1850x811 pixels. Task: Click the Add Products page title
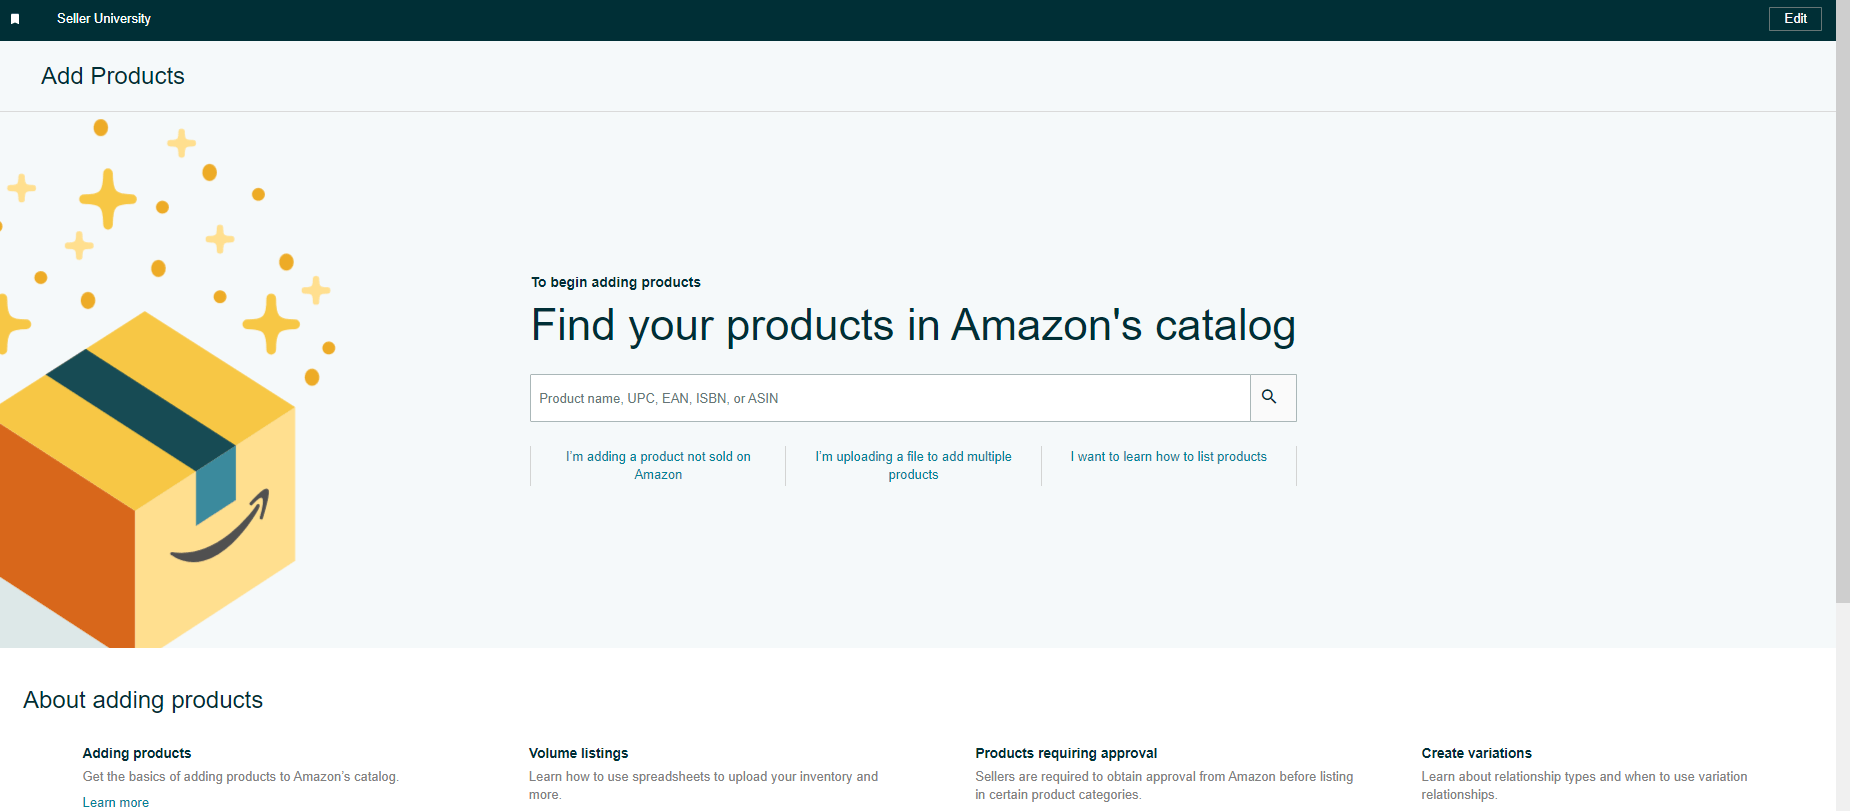[x=113, y=76]
